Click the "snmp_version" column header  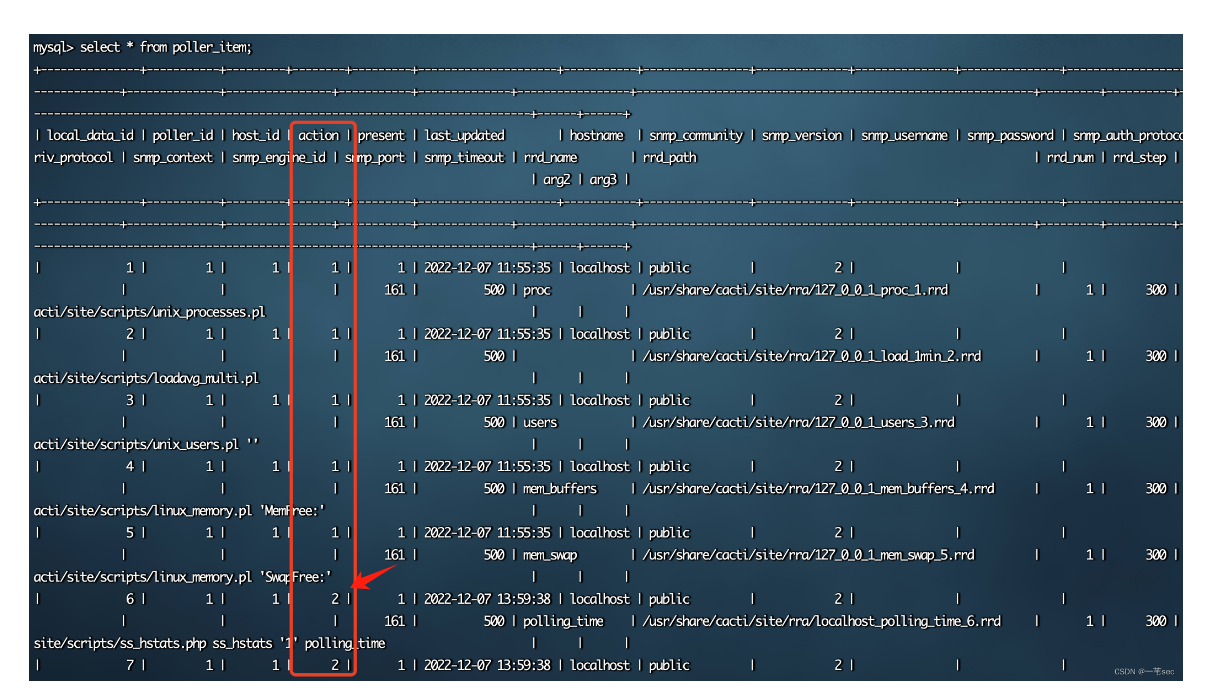coord(802,135)
